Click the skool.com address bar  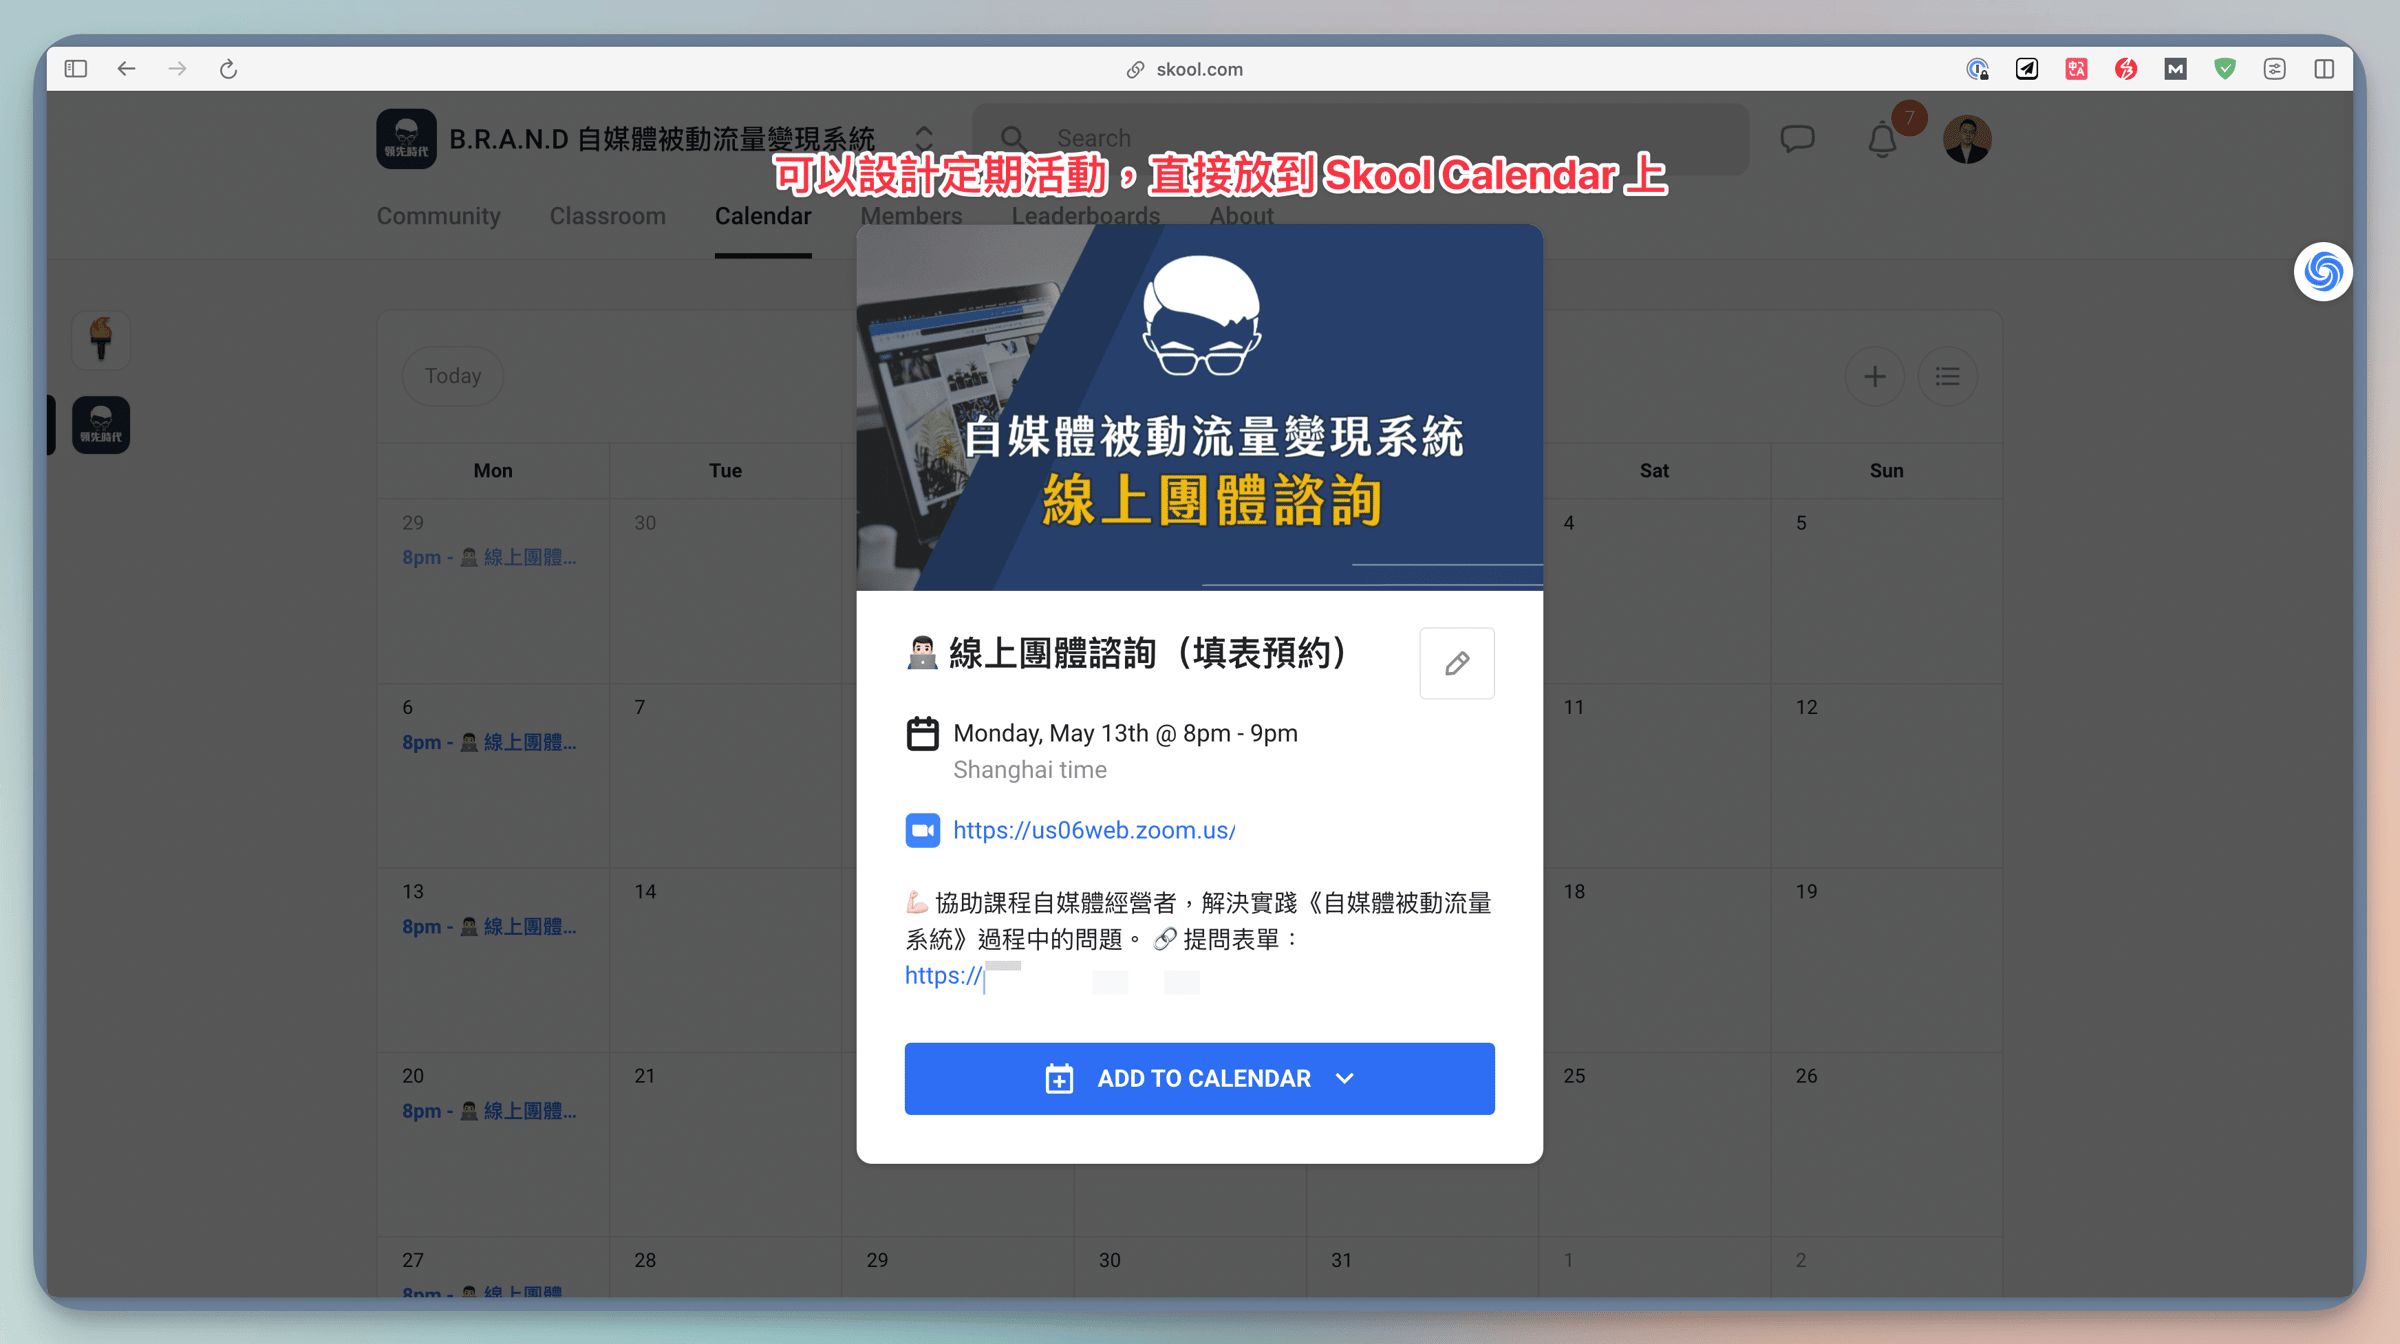point(1185,69)
